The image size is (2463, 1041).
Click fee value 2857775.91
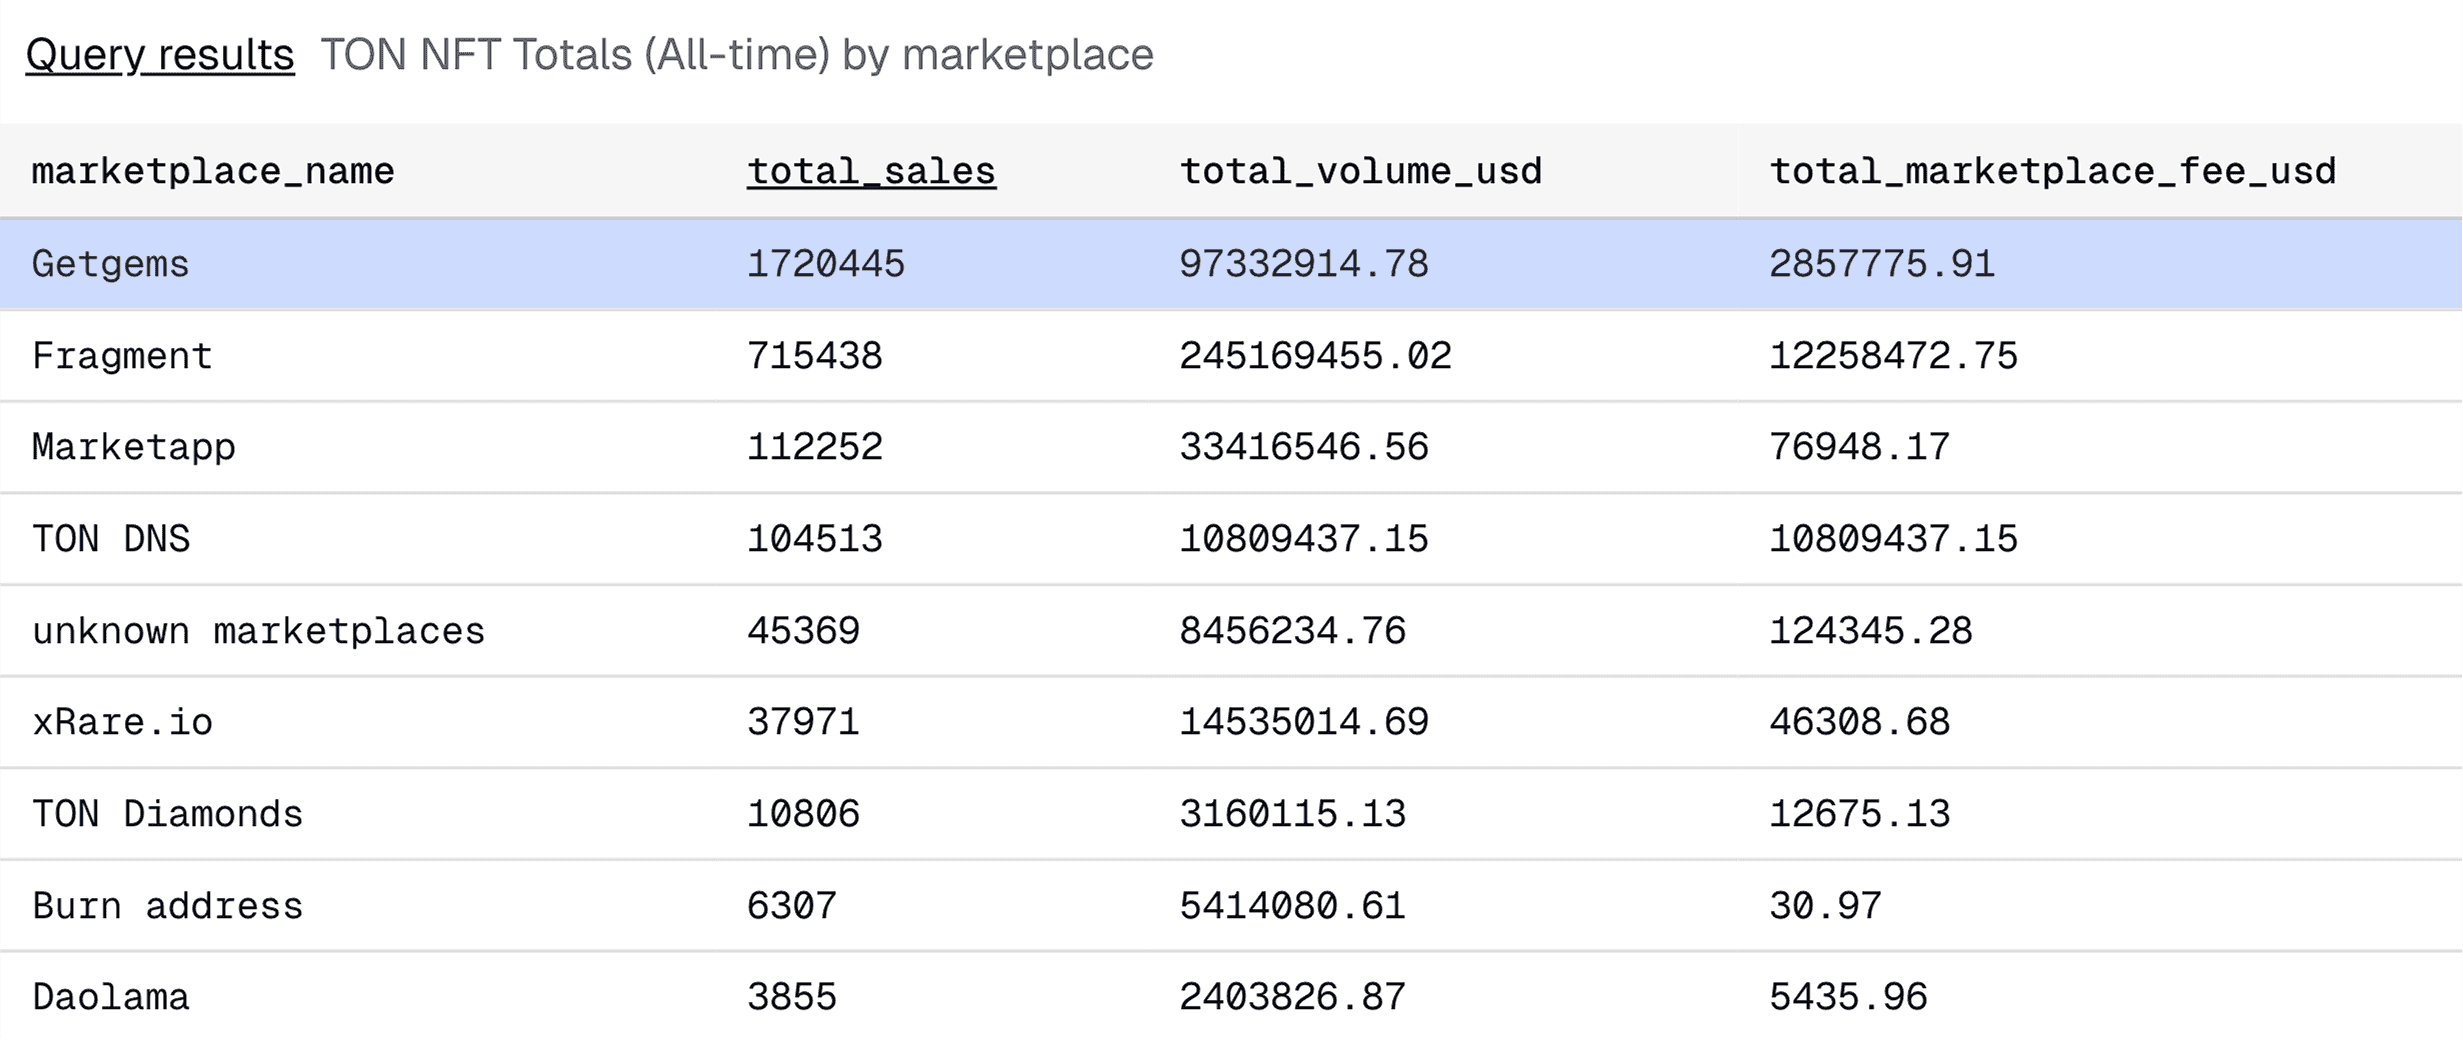click(x=1882, y=264)
